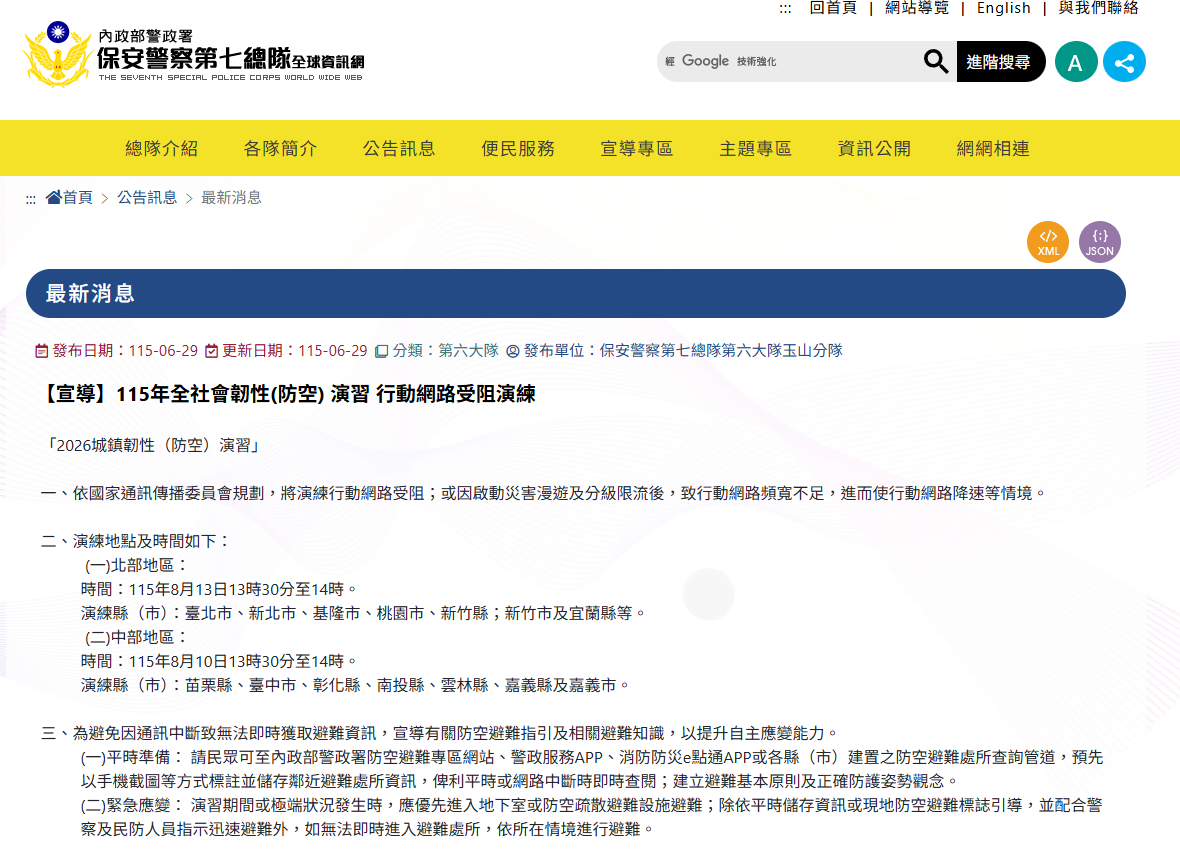Click calendar icon beside 發布日期
The height and width of the screenshot is (859, 1180).
42,351
